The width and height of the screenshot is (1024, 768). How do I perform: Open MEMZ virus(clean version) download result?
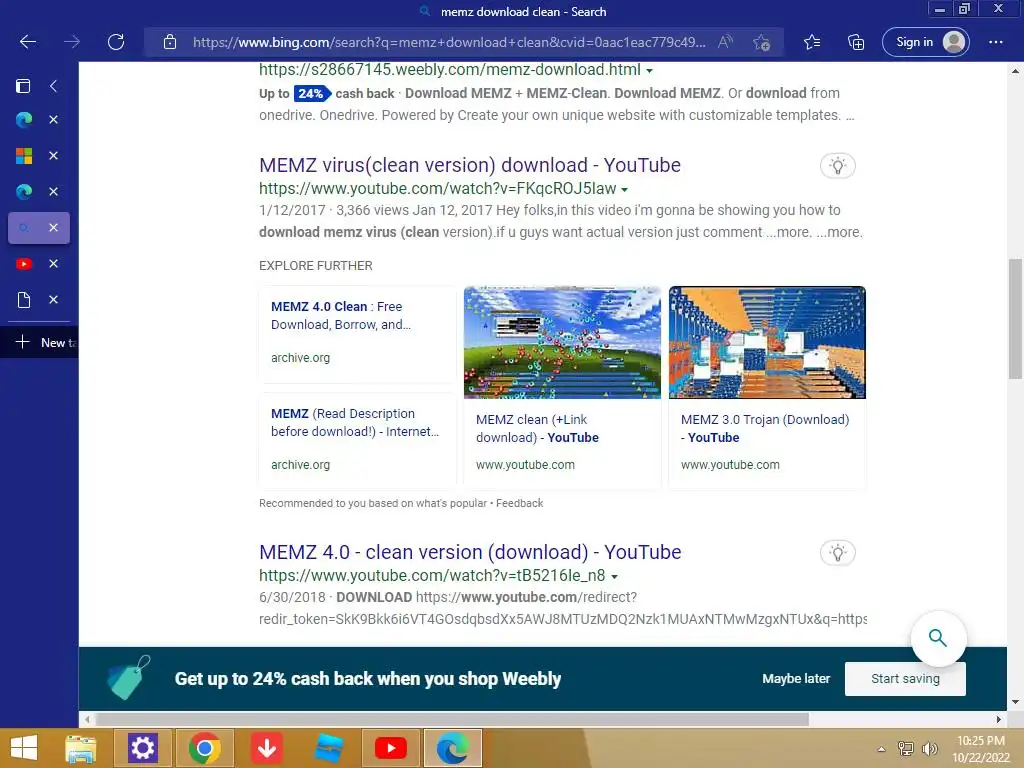point(470,165)
